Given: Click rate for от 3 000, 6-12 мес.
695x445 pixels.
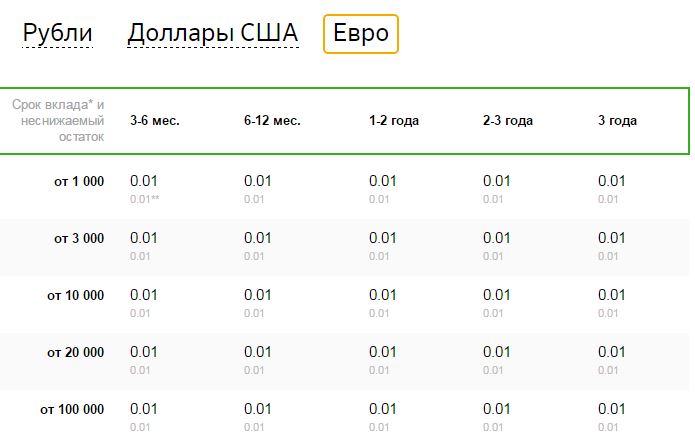Looking at the screenshot, I should [258, 238].
